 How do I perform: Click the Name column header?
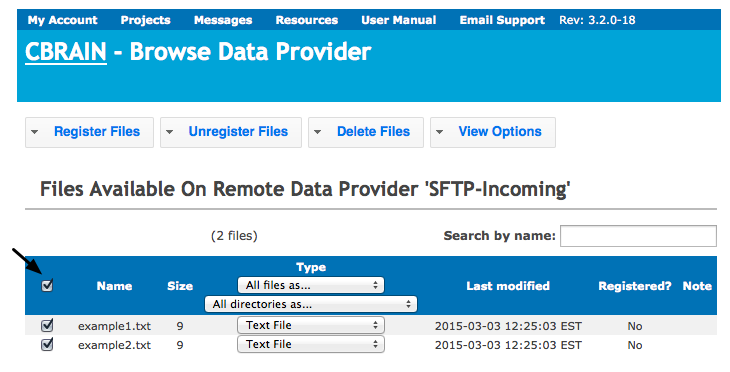point(115,286)
